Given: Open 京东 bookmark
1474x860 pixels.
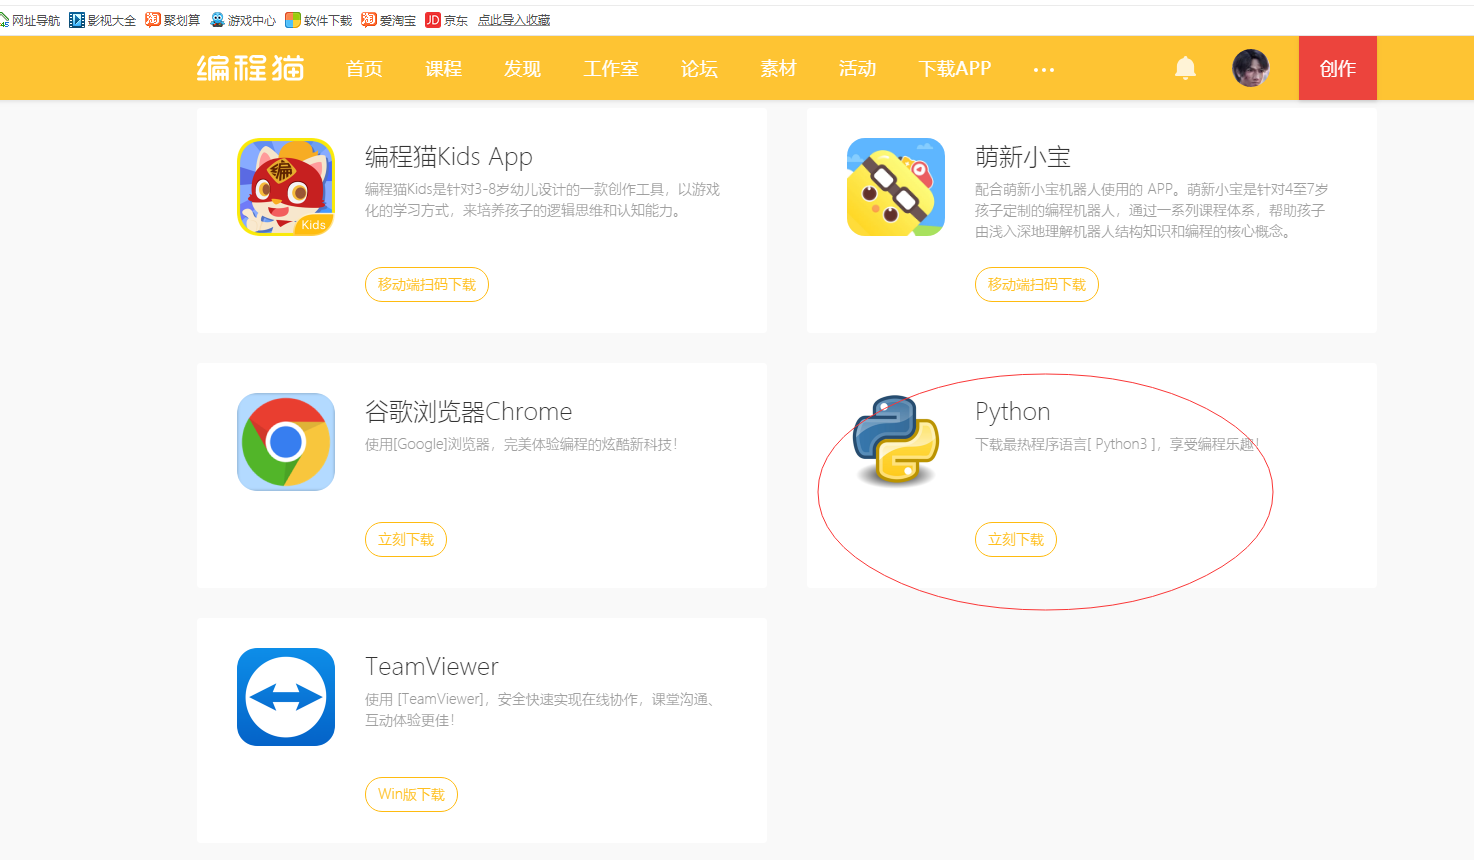Looking at the screenshot, I should click(447, 20).
